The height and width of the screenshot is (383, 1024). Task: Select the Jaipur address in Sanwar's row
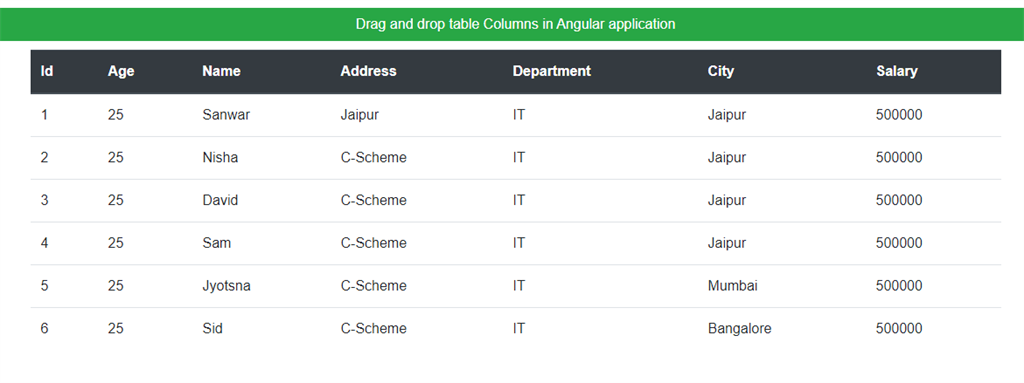360,115
